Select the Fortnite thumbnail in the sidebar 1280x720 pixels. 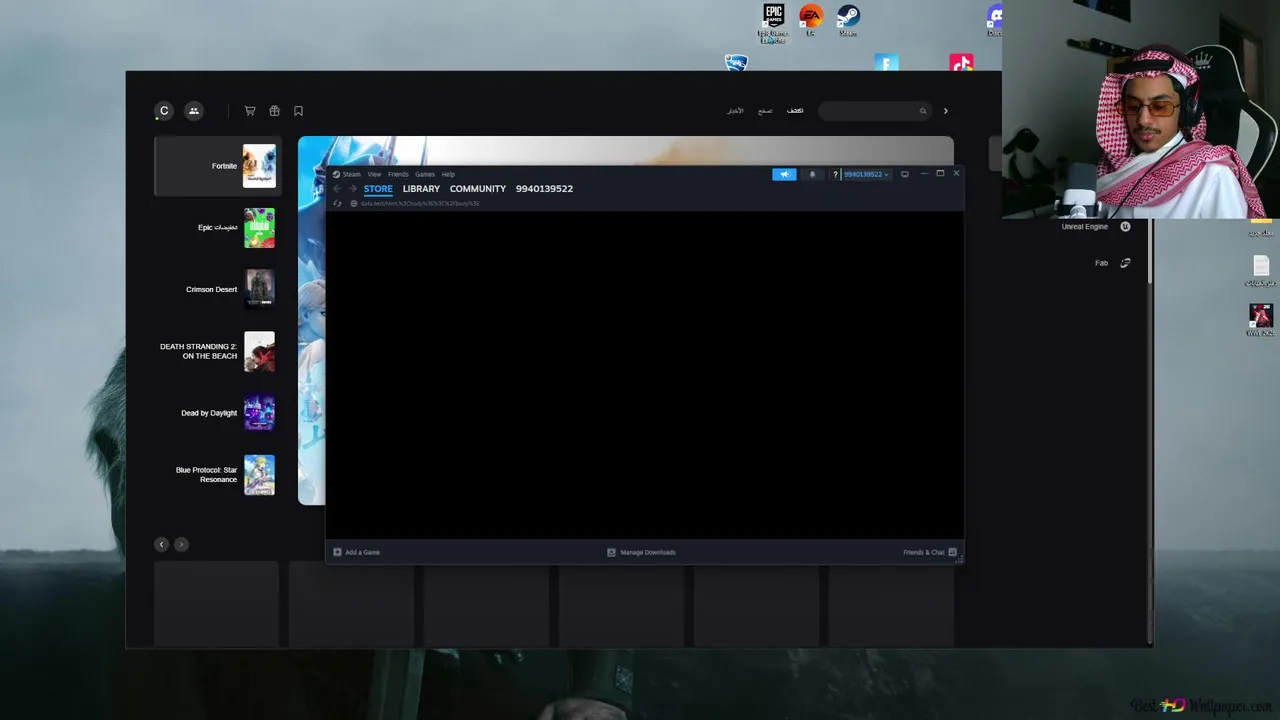click(259, 166)
